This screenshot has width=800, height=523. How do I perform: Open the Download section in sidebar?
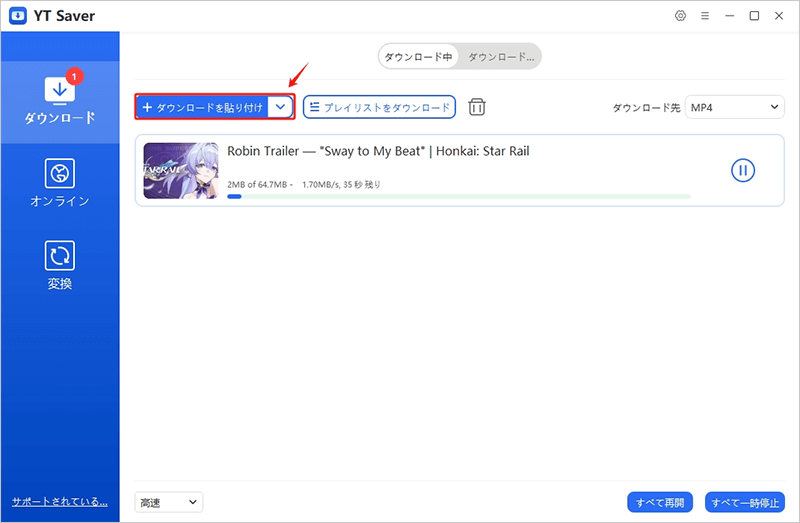(60, 102)
